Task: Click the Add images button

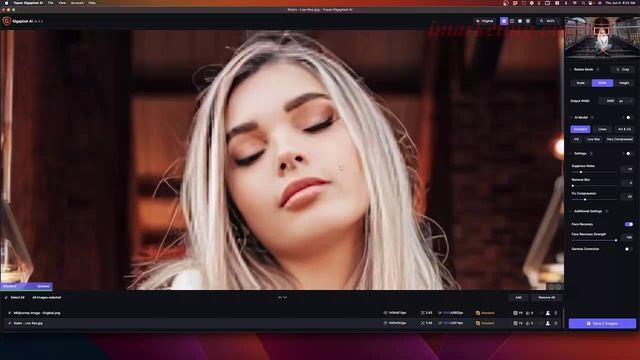Action: pyautogui.click(x=518, y=298)
